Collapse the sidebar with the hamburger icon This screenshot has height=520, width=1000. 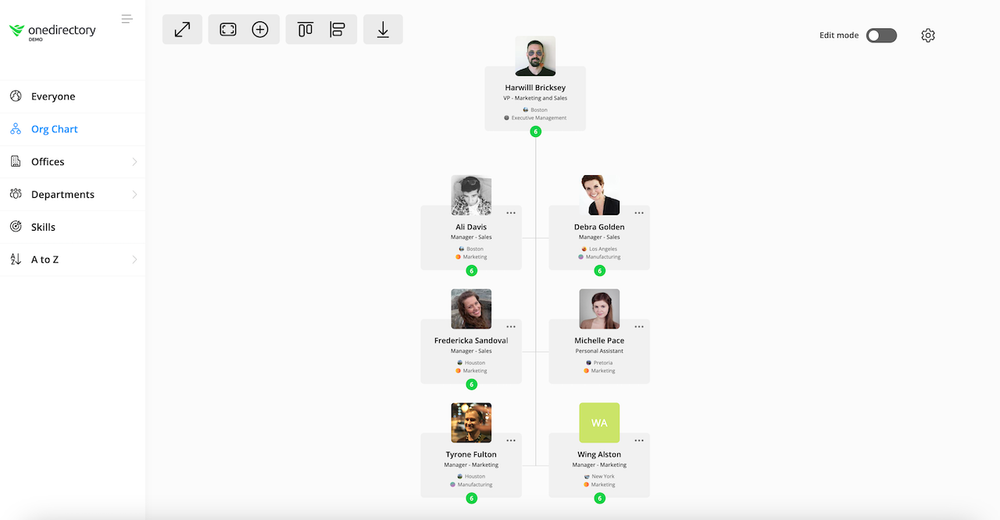tap(127, 19)
